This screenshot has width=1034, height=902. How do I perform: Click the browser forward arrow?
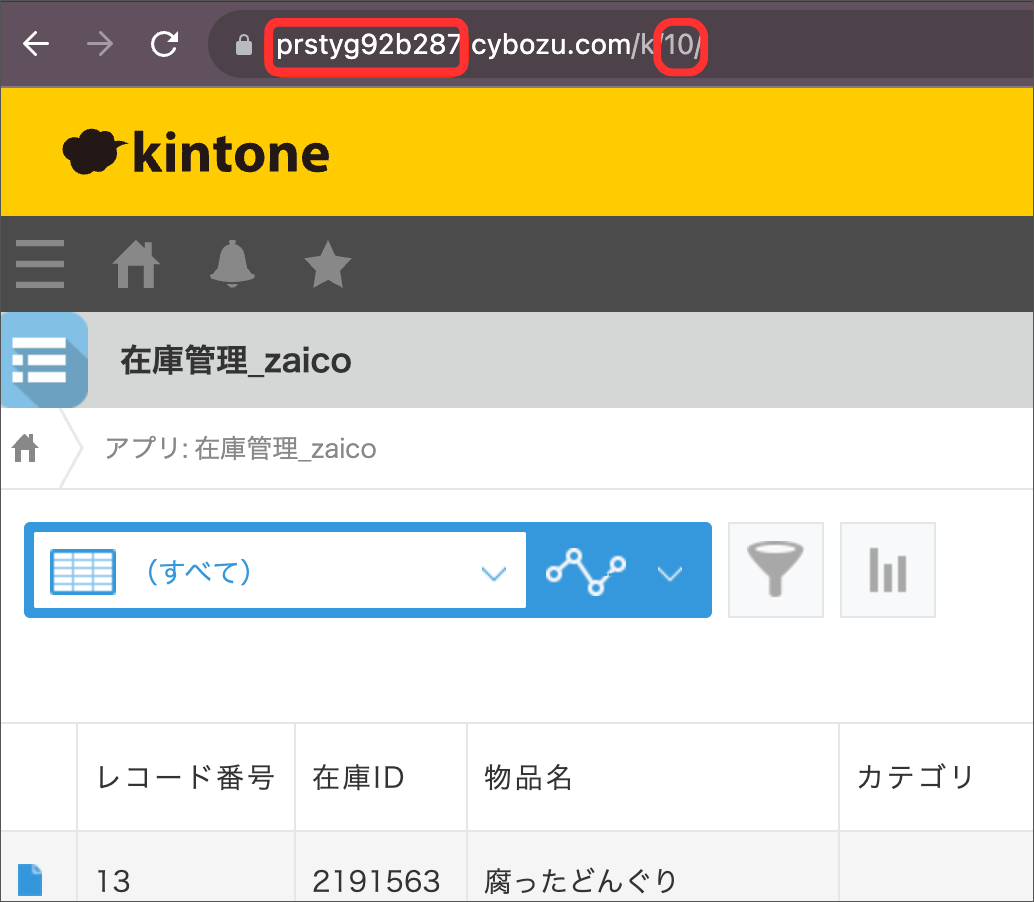100,44
